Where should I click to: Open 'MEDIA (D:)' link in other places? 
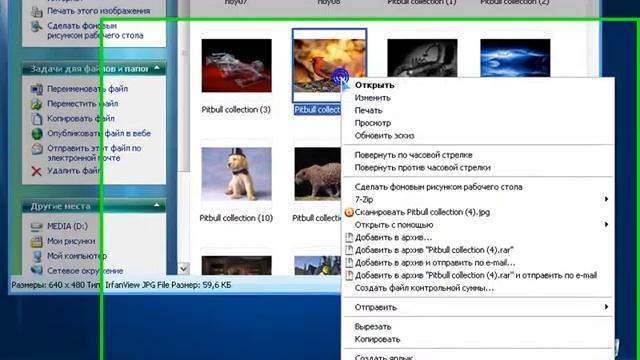(x=67, y=226)
